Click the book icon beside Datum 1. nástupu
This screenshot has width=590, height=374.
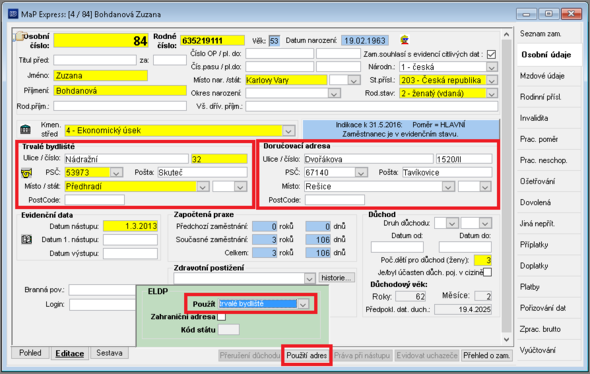pyautogui.click(x=26, y=239)
